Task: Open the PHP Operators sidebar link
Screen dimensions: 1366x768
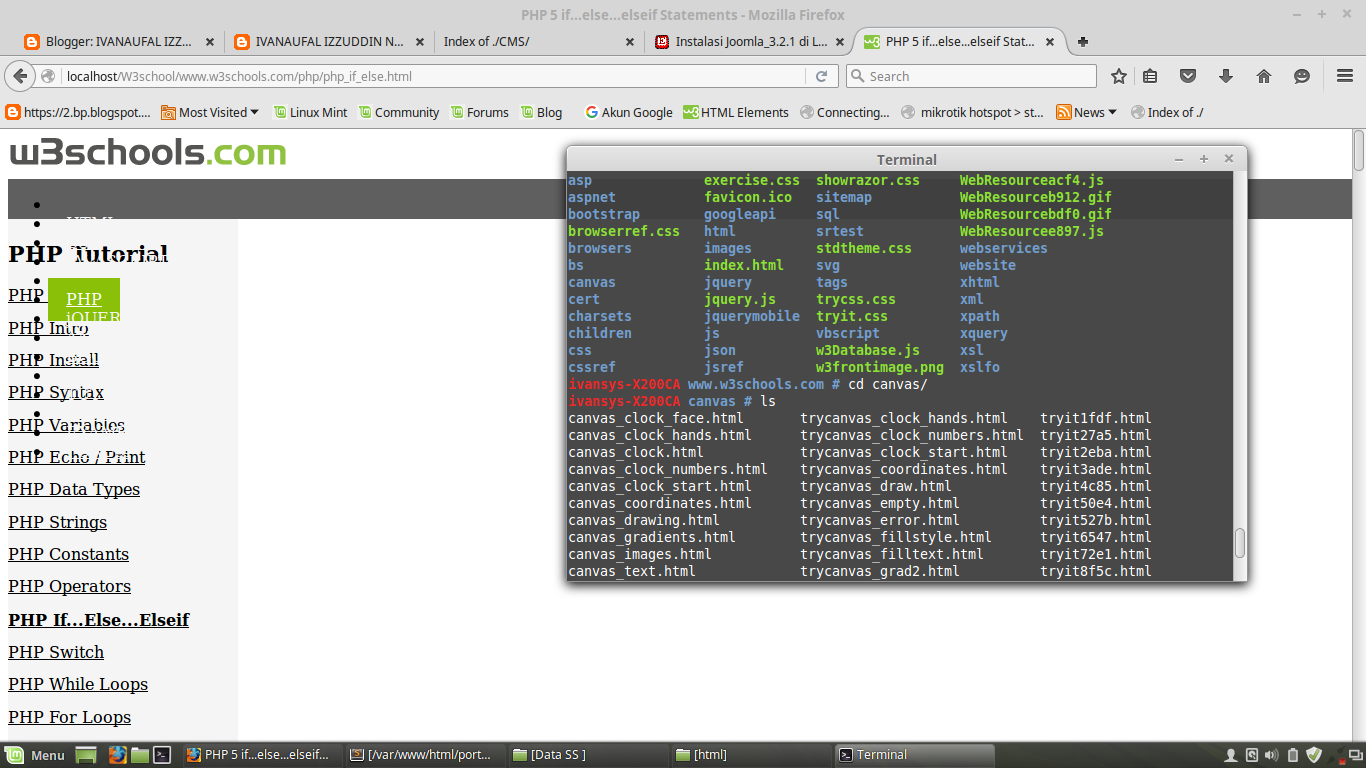Action: pyautogui.click(x=69, y=586)
